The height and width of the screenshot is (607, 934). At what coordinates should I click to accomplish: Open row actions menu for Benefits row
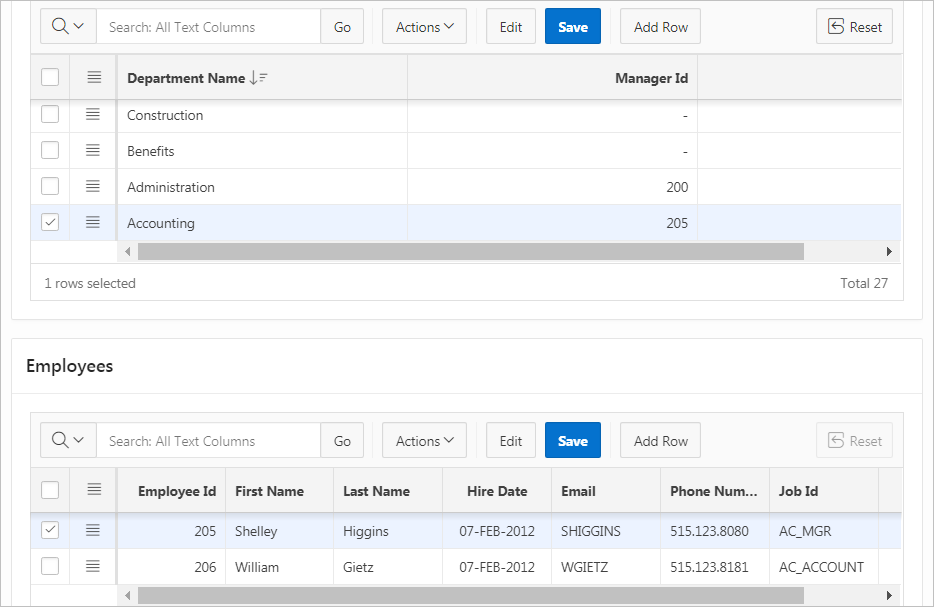coord(93,151)
